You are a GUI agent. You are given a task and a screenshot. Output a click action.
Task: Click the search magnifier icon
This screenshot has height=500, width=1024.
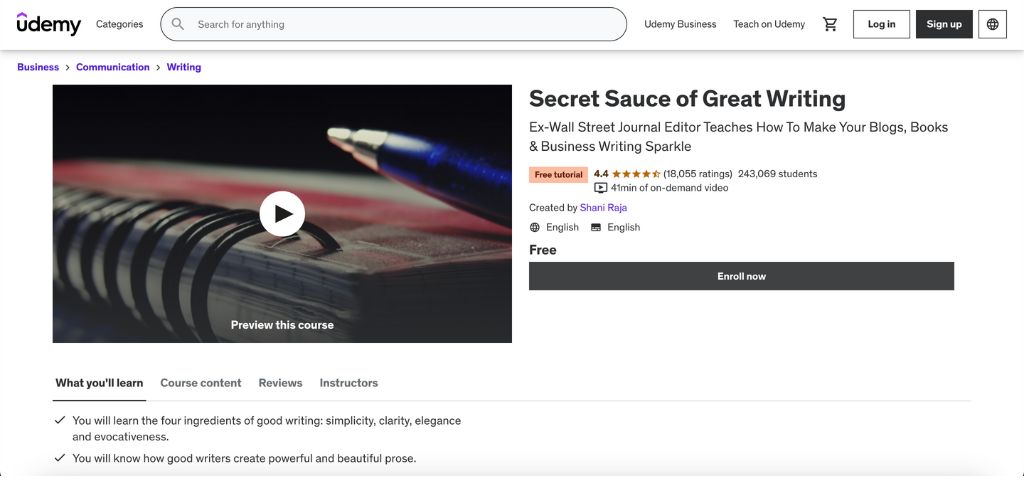[x=178, y=24]
